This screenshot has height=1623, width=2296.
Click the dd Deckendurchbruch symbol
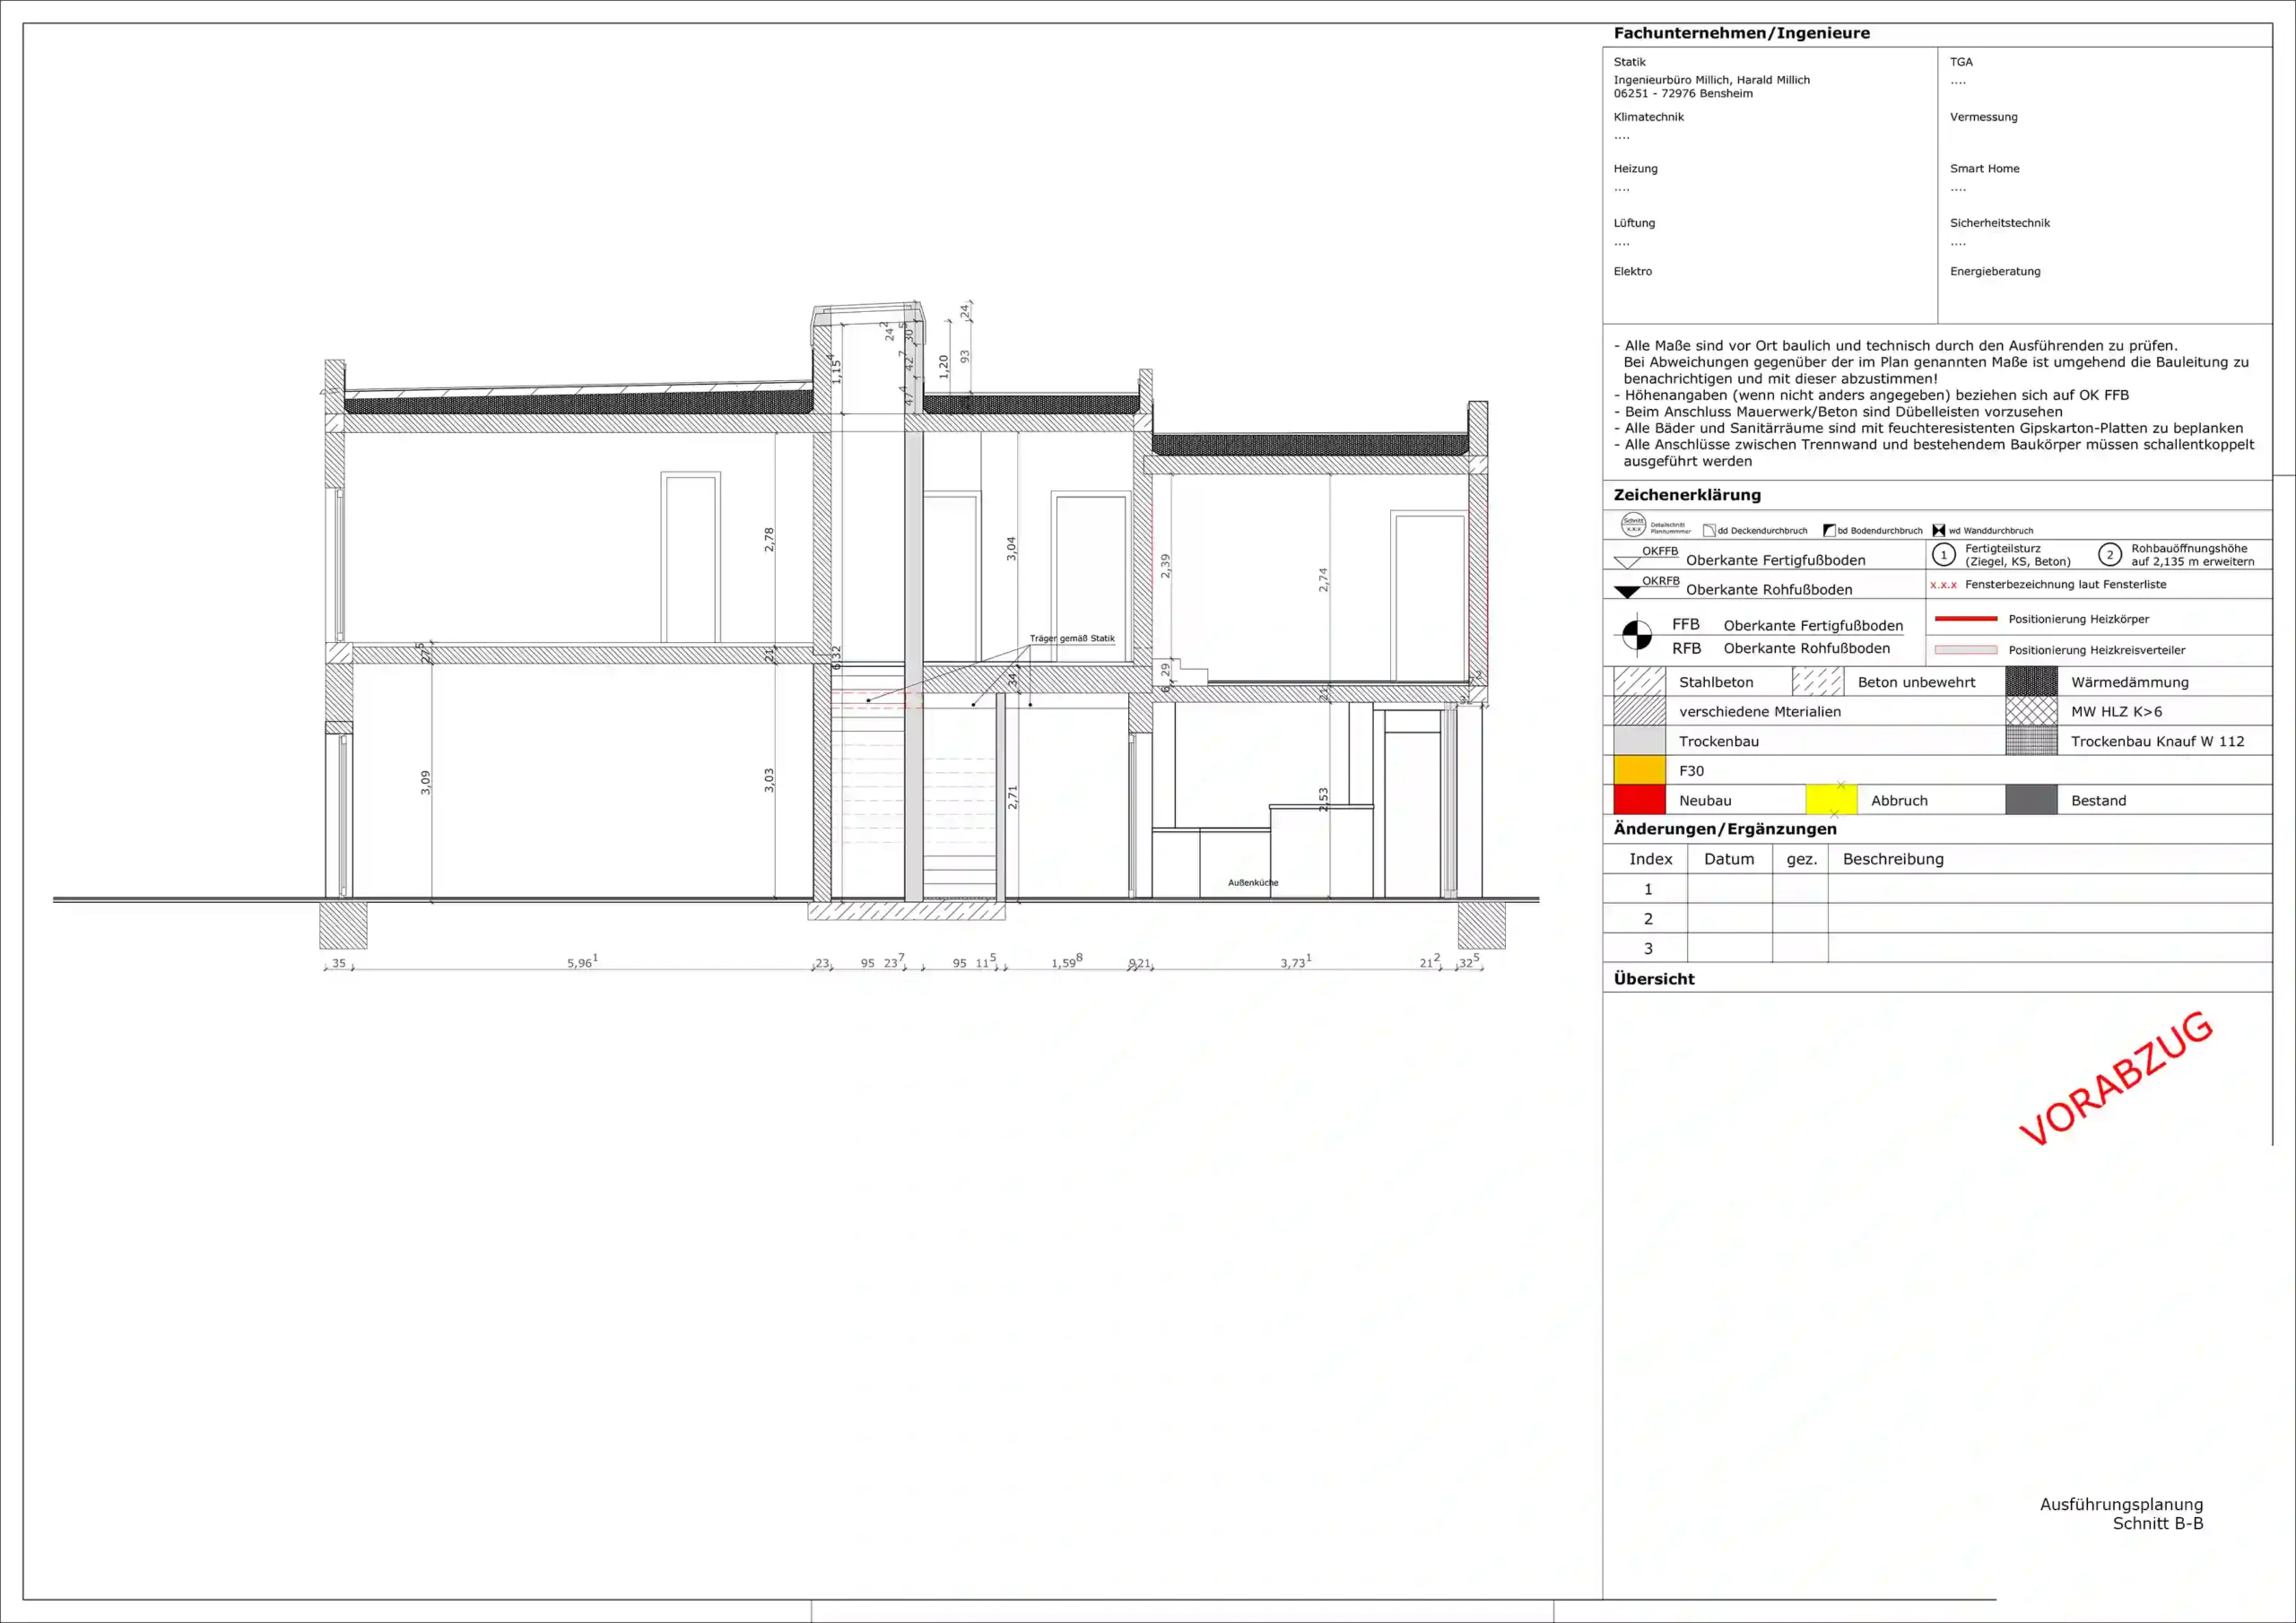[1709, 531]
